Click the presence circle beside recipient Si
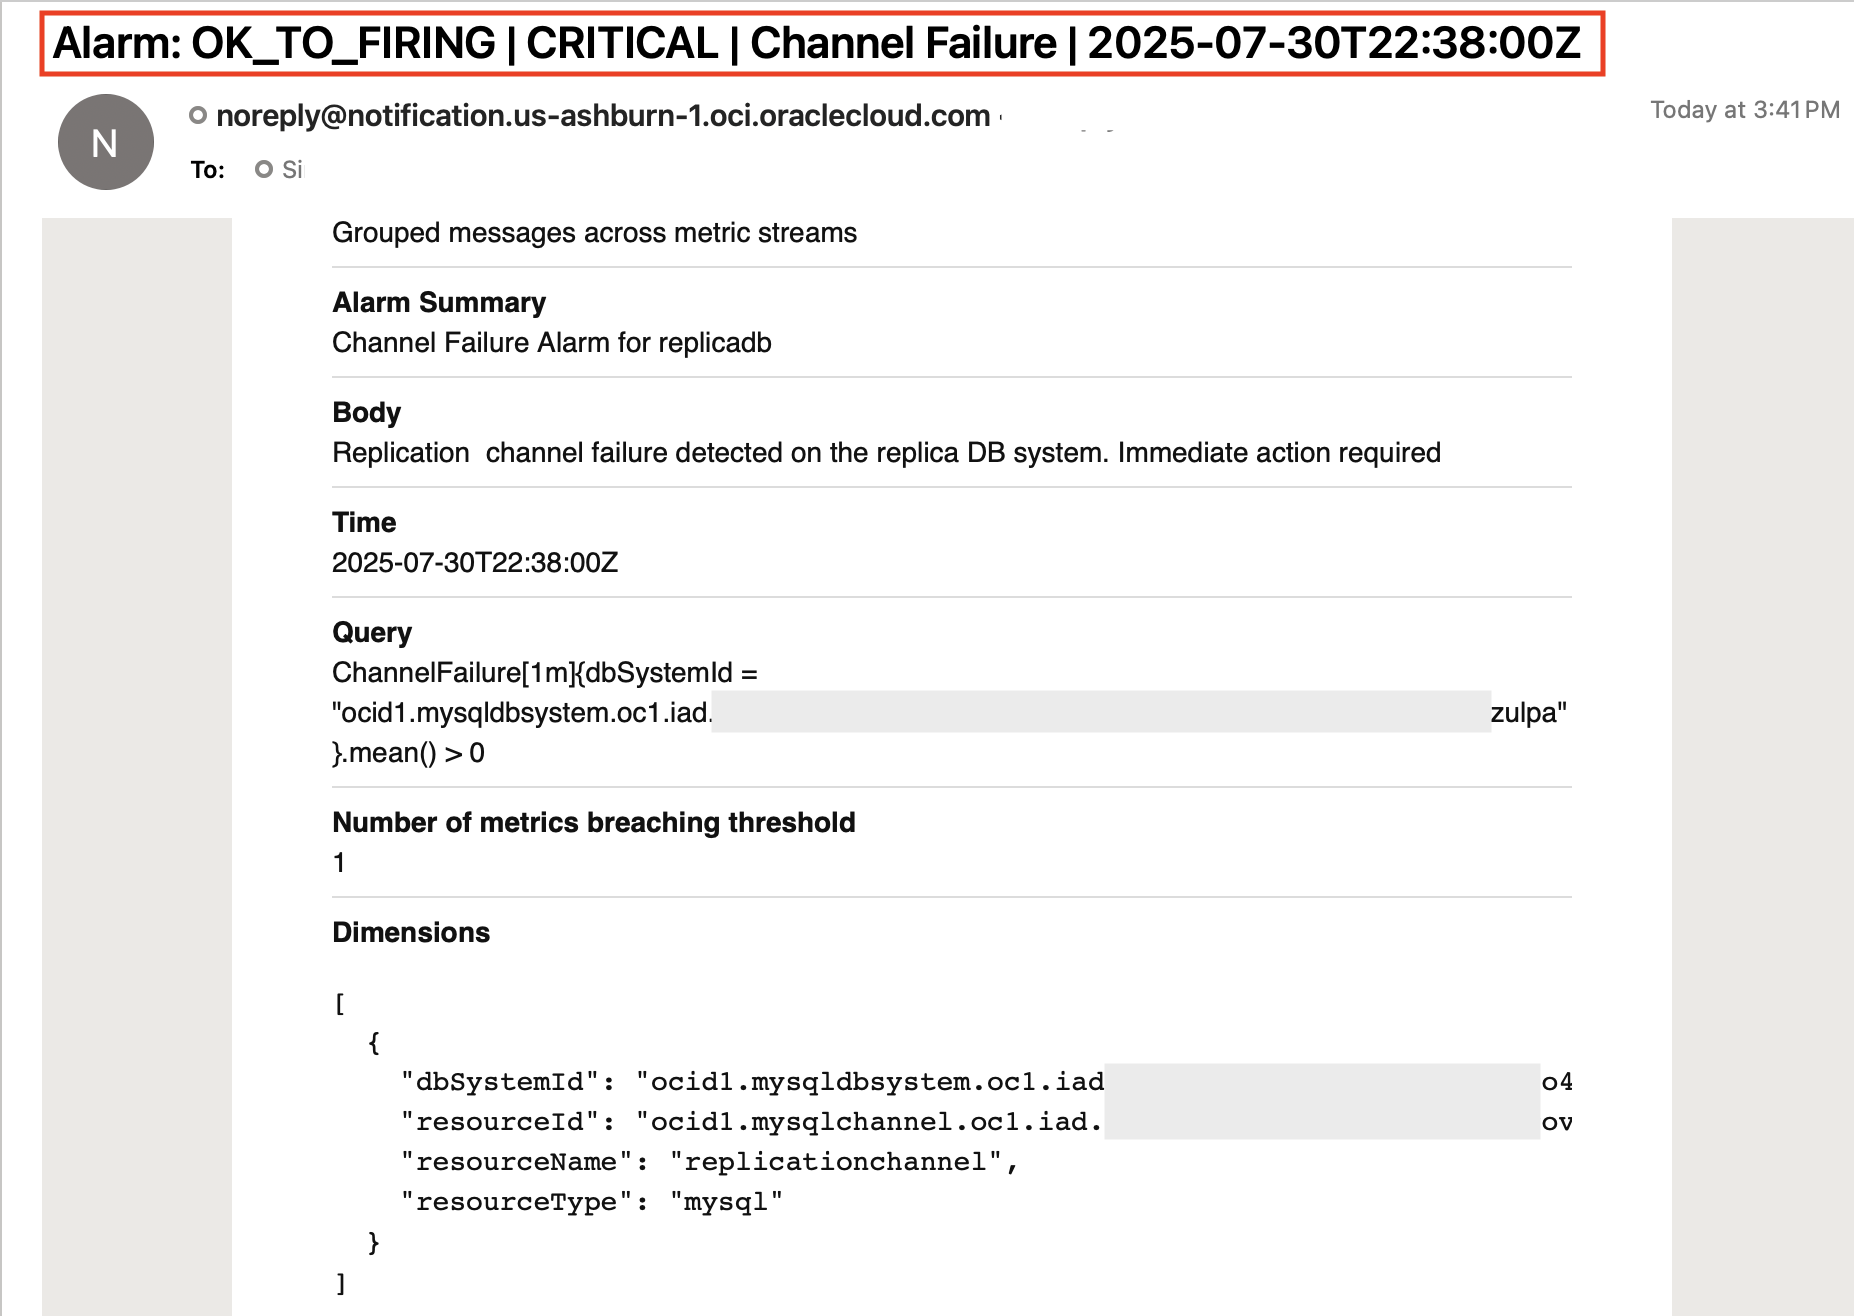This screenshot has width=1854, height=1316. [x=264, y=169]
